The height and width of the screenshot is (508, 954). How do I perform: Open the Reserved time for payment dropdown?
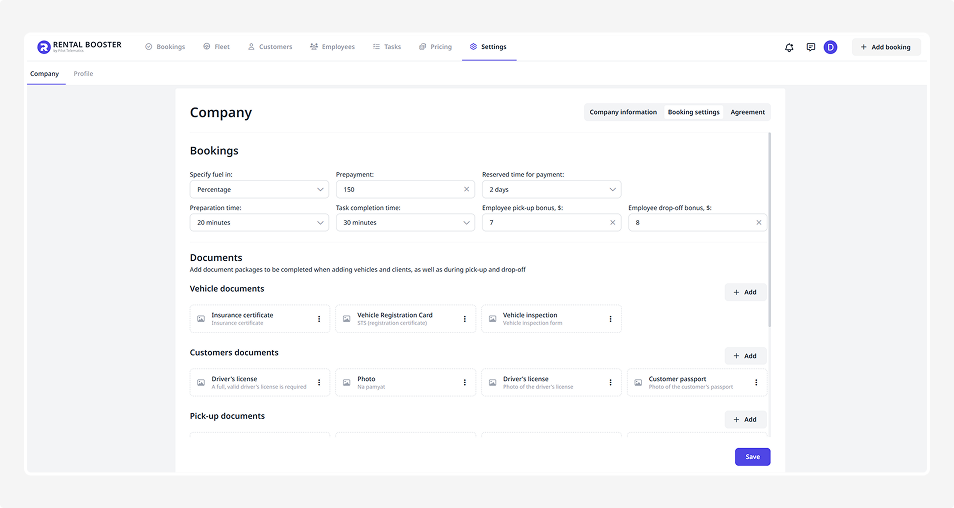tap(551, 189)
